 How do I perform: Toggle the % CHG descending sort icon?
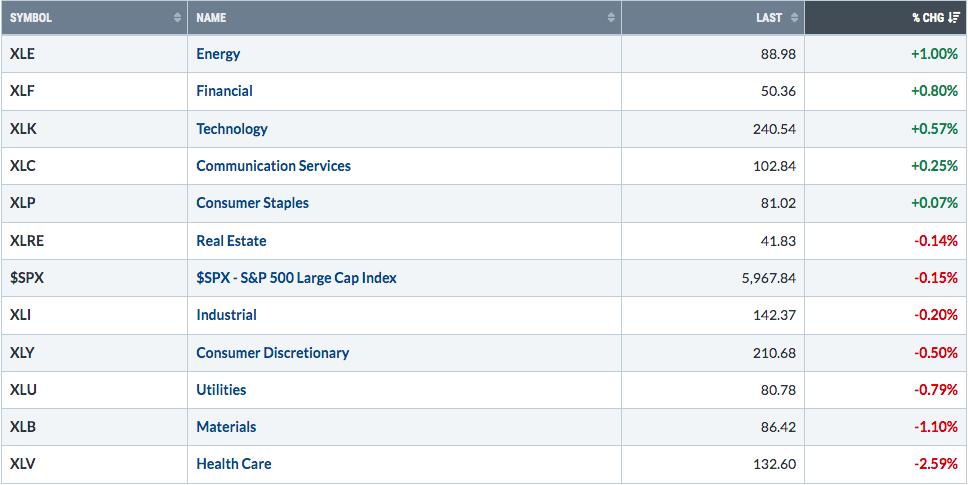(954, 18)
